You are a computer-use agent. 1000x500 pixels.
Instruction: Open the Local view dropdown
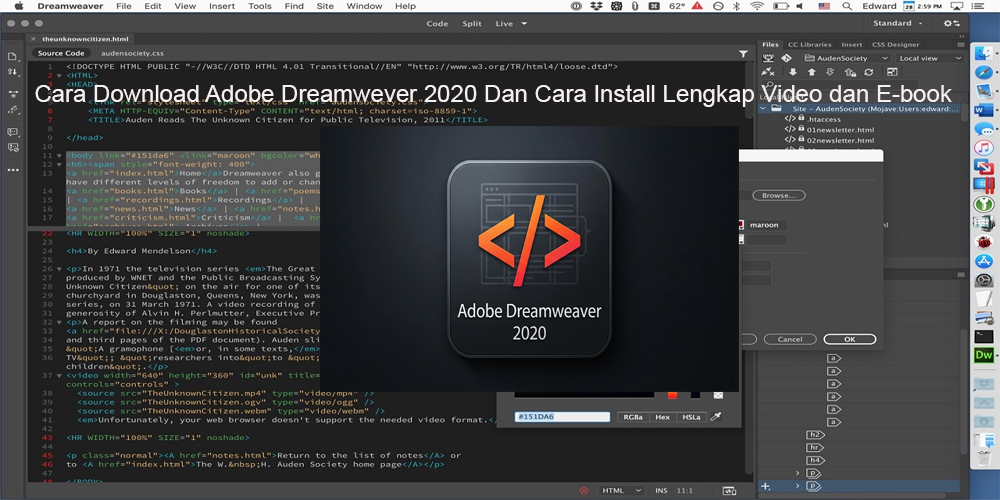pyautogui.click(x=931, y=58)
